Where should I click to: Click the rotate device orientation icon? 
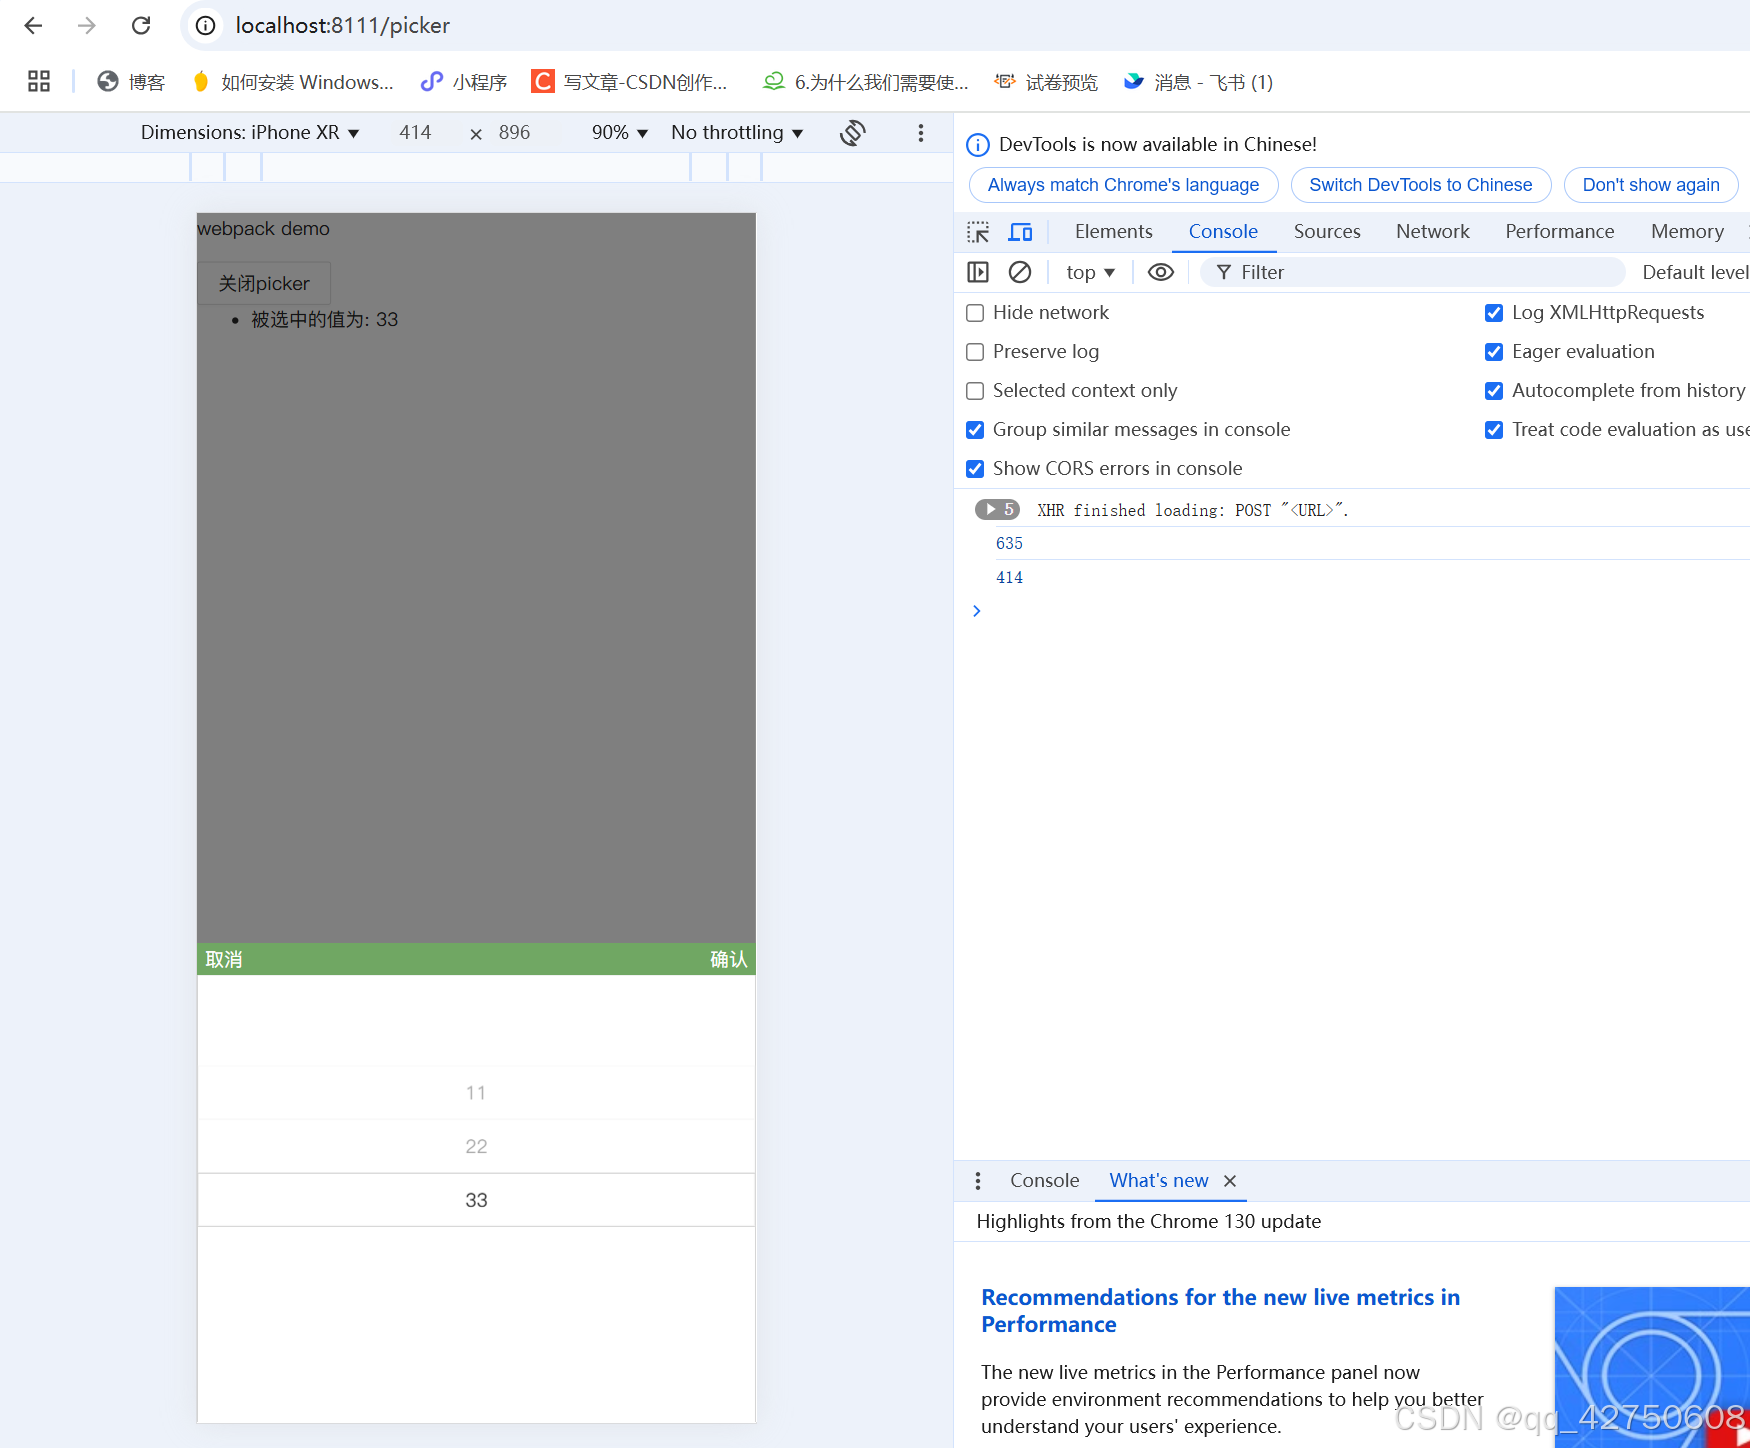(852, 132)
